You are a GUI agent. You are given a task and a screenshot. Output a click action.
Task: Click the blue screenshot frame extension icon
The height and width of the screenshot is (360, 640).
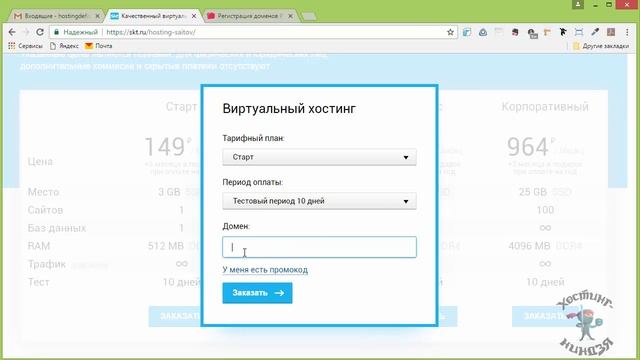[579, 32]
